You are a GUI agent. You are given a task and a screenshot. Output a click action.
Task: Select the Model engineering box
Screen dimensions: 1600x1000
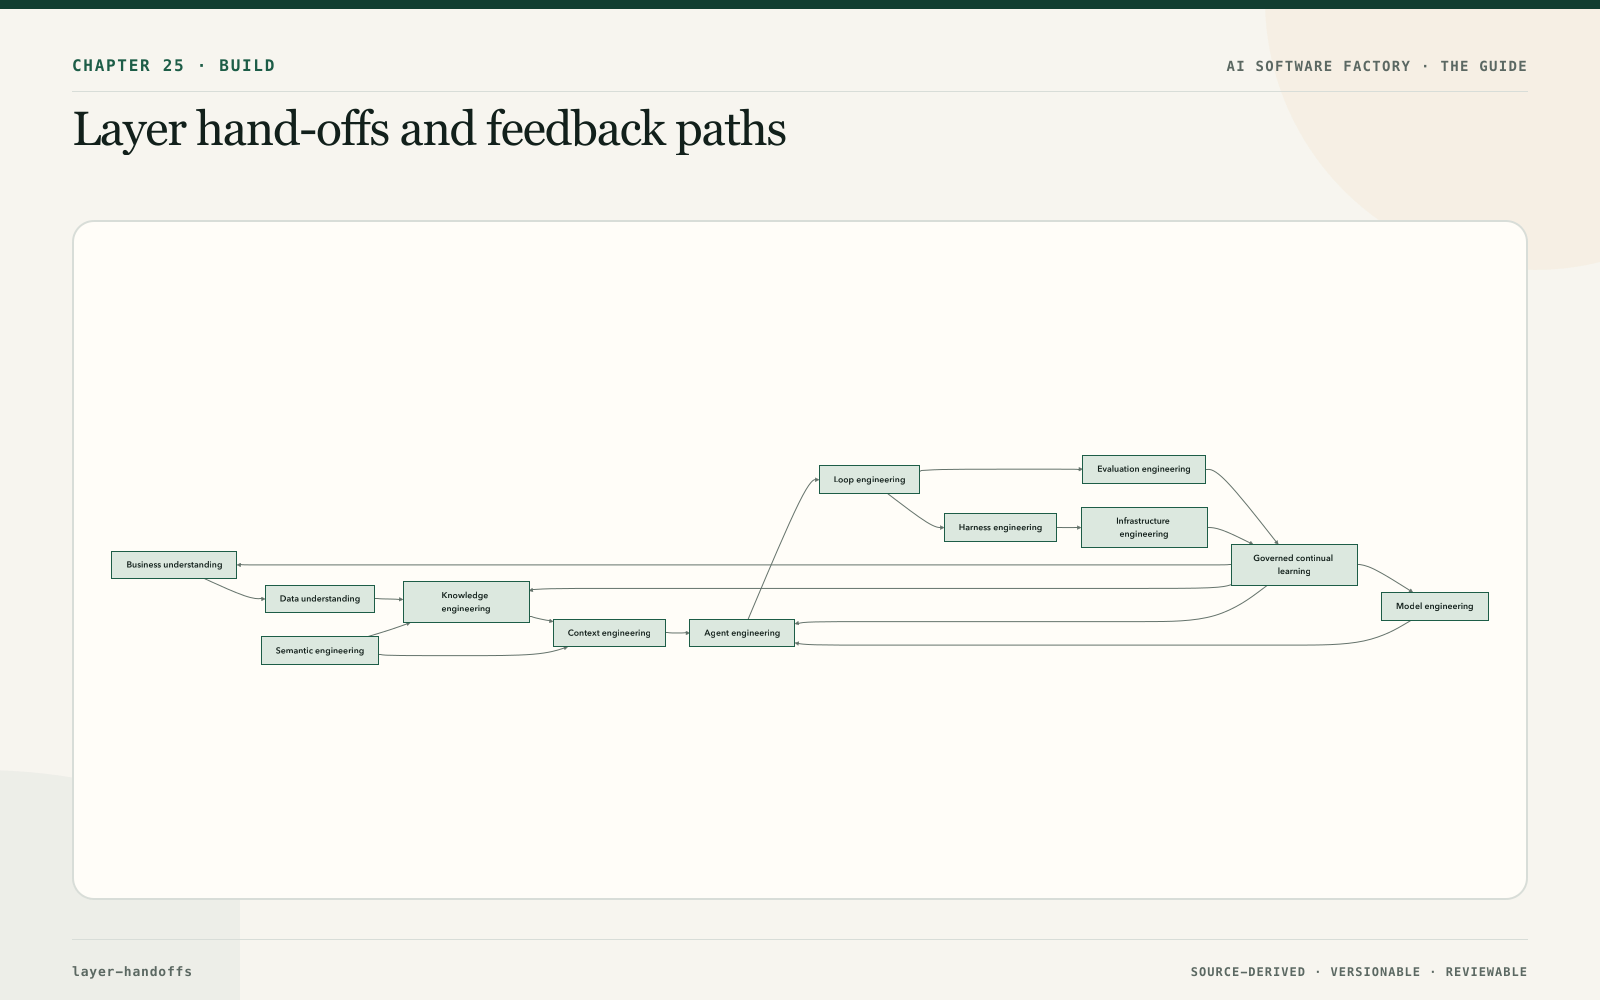pos(1435,607)
